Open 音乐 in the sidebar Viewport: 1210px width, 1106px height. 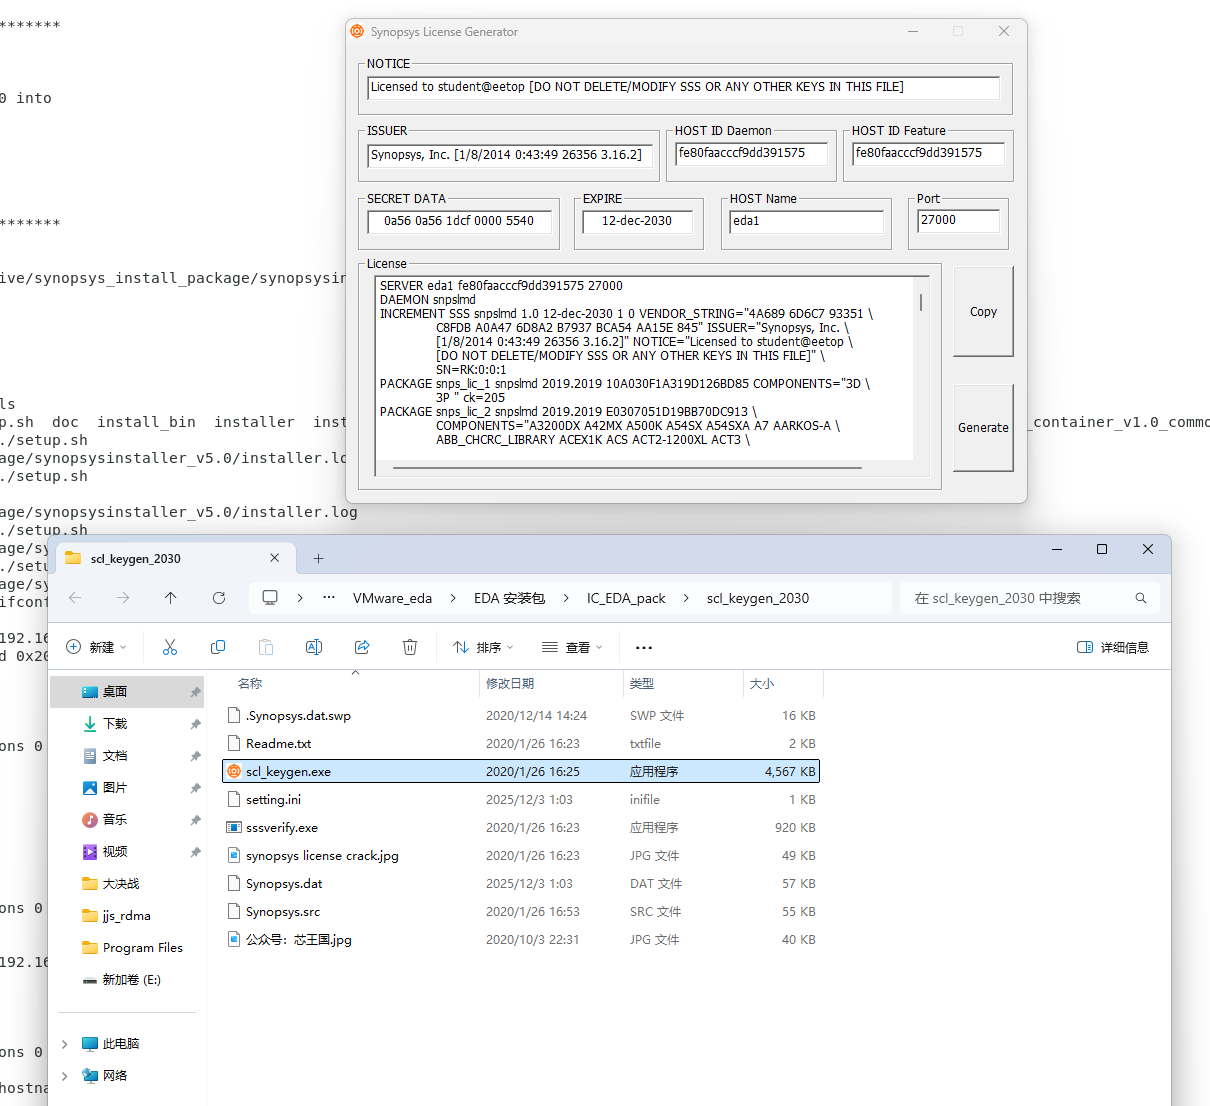[x=127, y=820]
